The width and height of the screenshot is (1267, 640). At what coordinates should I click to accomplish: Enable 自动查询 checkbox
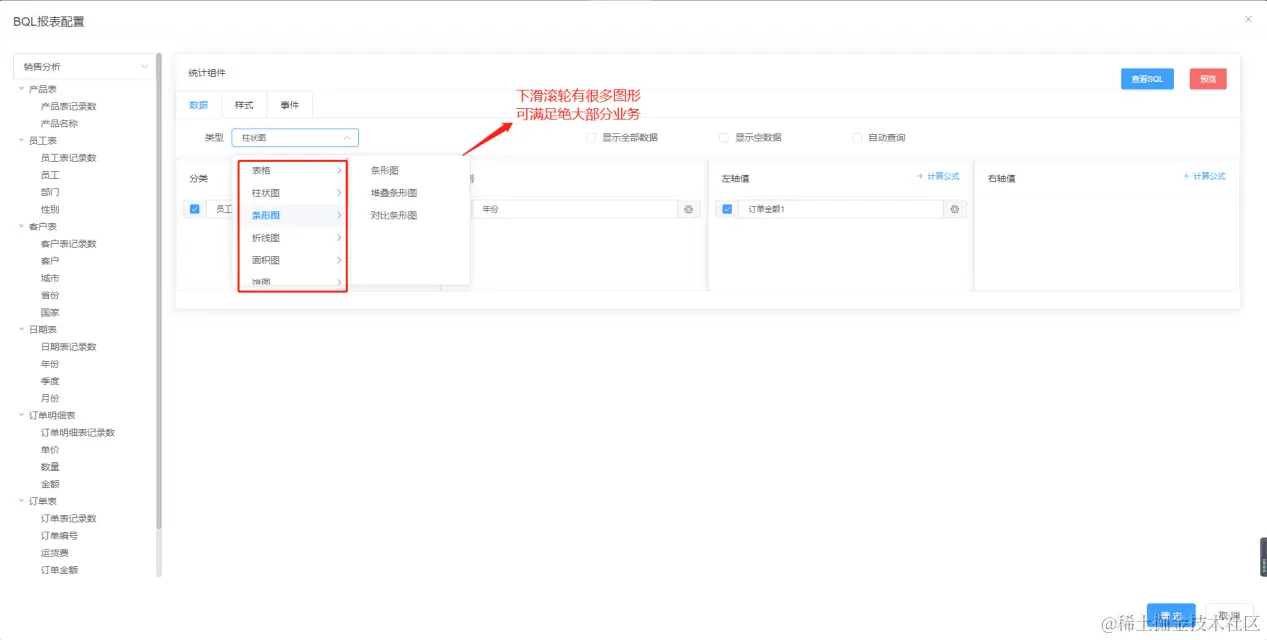pos(857,138)
